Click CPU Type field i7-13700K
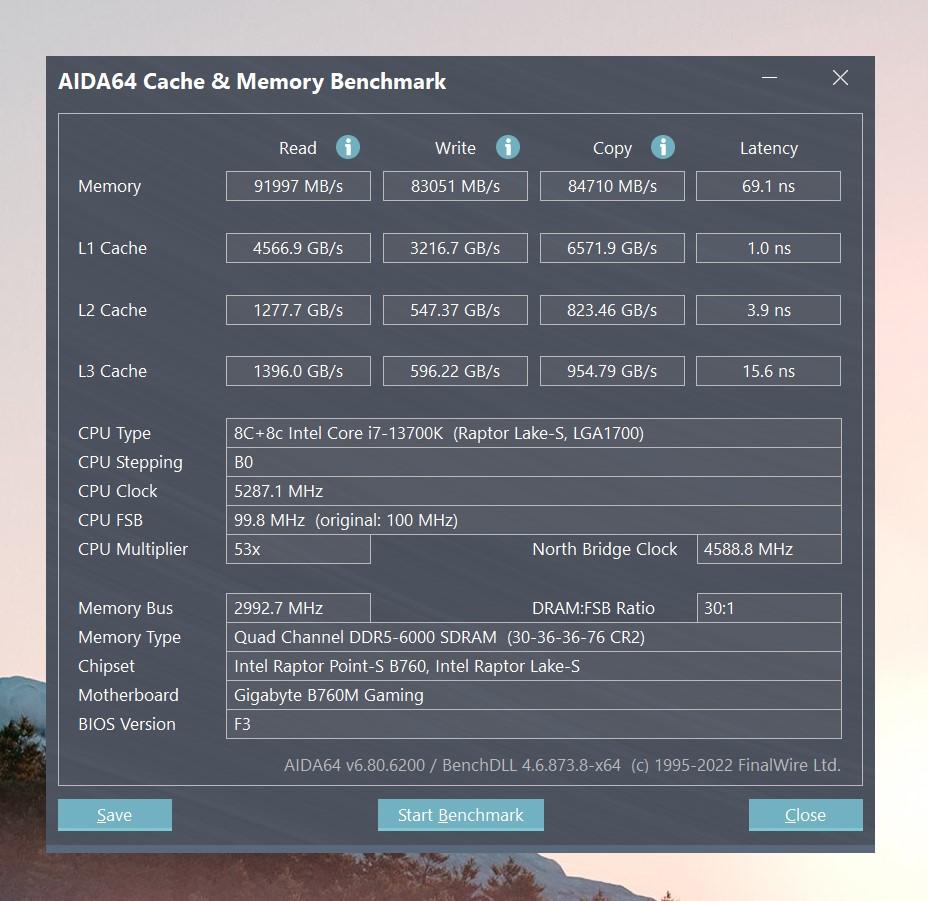 (x=534, y=433)
